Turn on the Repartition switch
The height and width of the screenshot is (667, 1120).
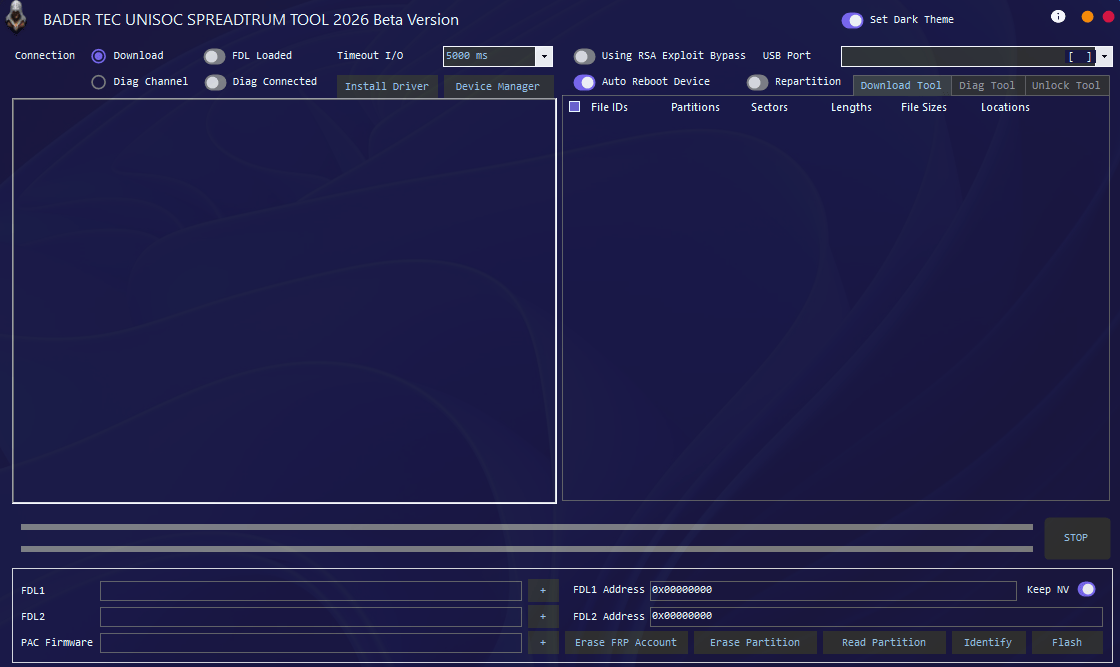757,82
